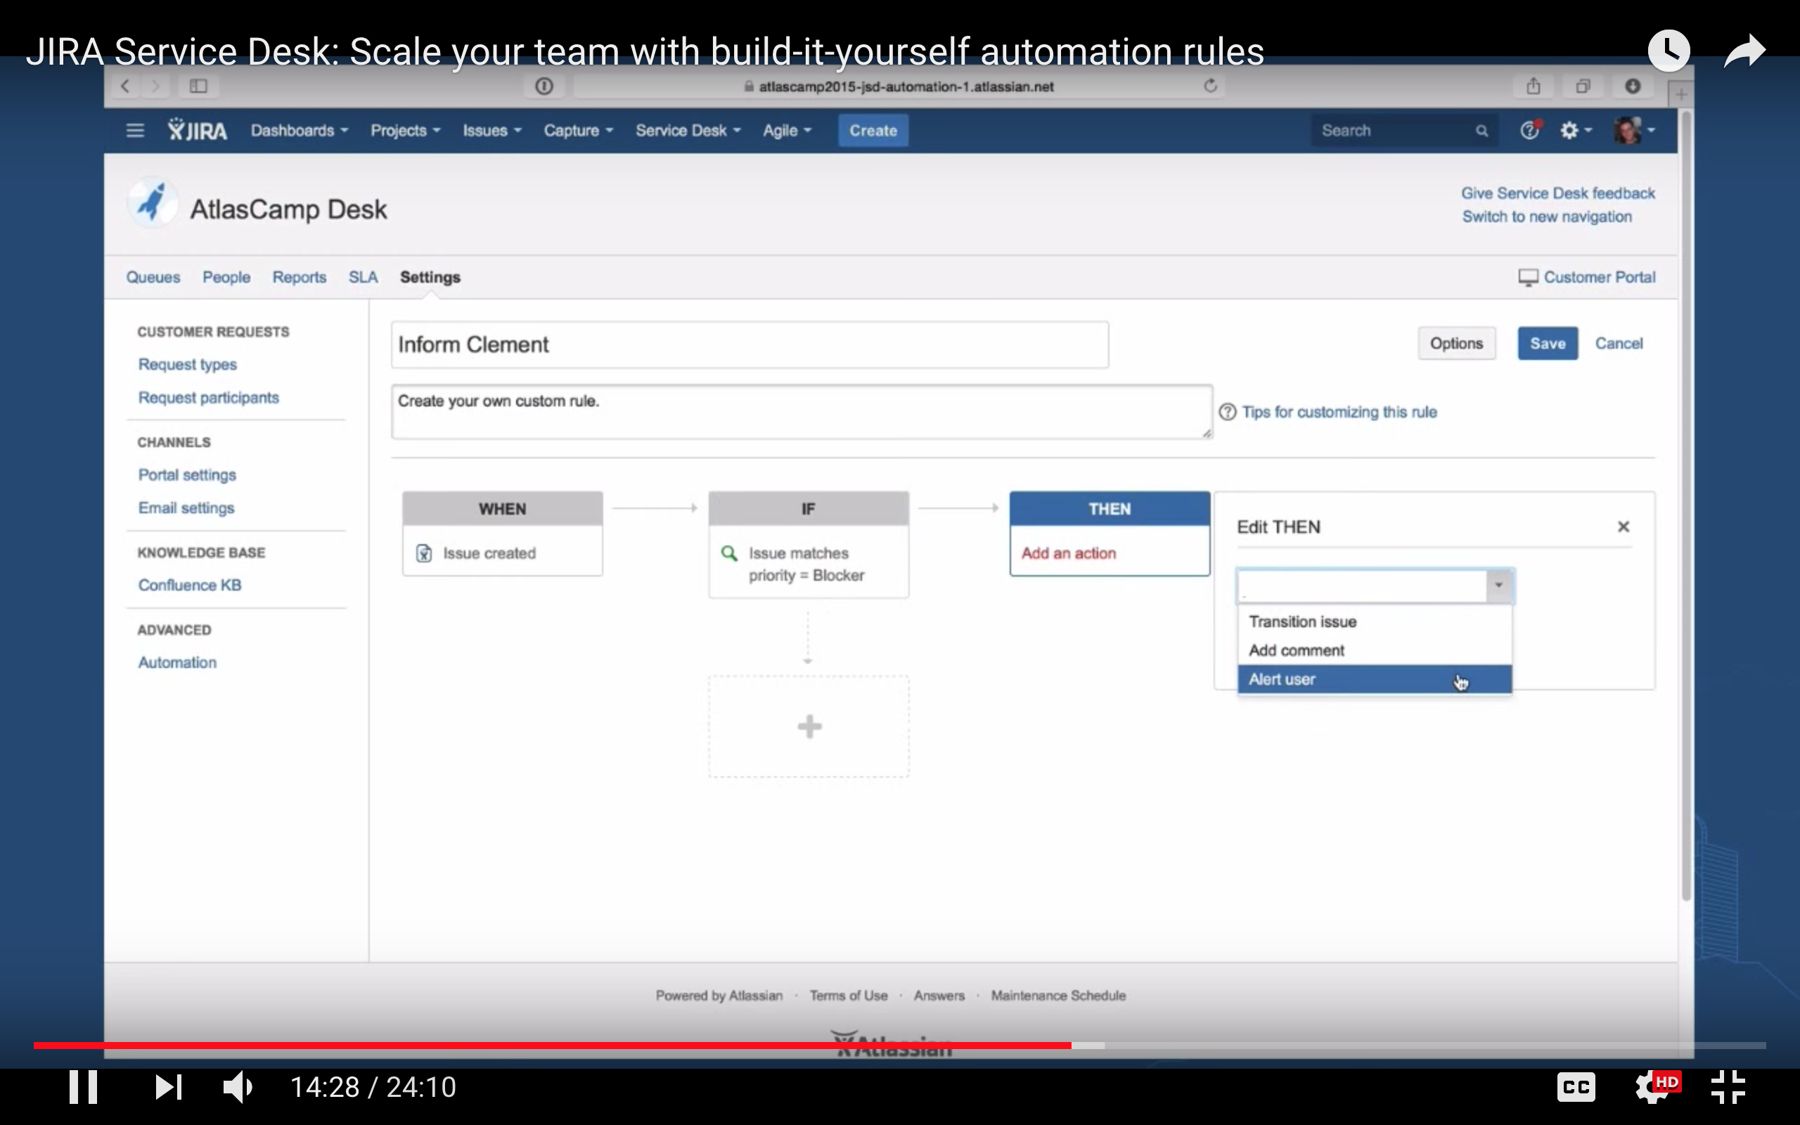1800x1125 pixels.
Task: Reload the browser page
Action: [x=1210, y=86]
